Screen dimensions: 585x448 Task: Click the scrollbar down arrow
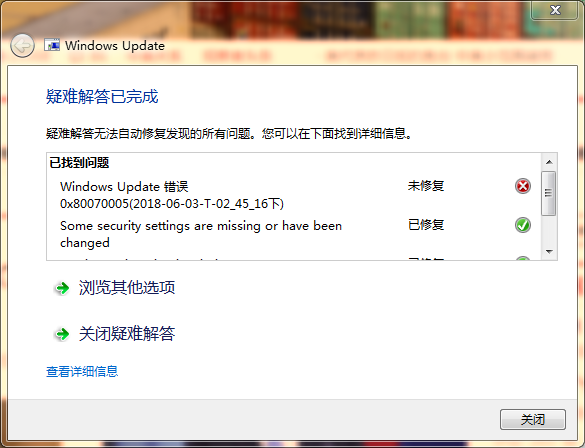(x=549, y=251)
